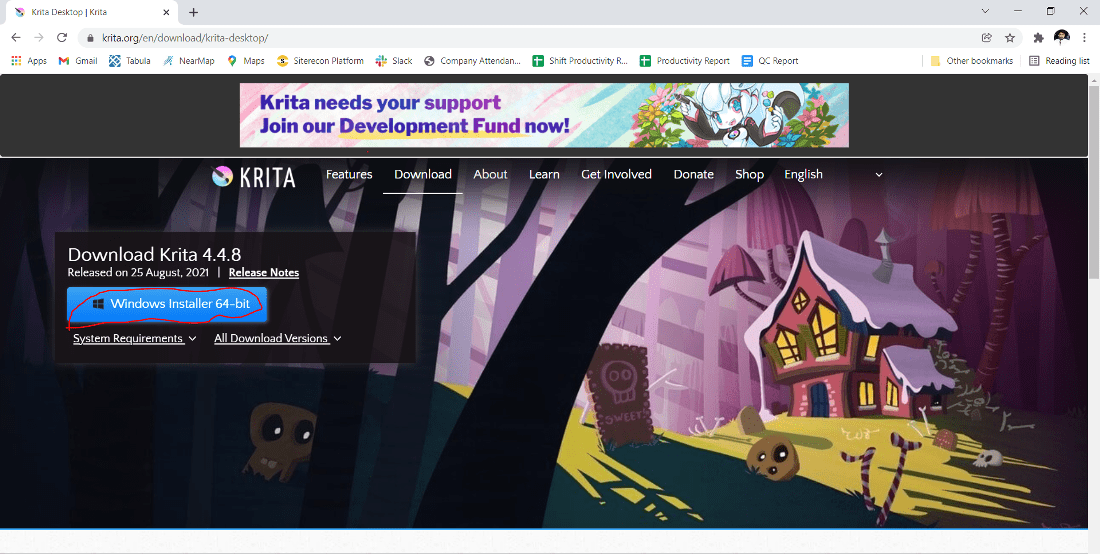Viewport: 1100px width, 554px height.
Task: Open the Slack bookmark
Action: tap(394, 61)
